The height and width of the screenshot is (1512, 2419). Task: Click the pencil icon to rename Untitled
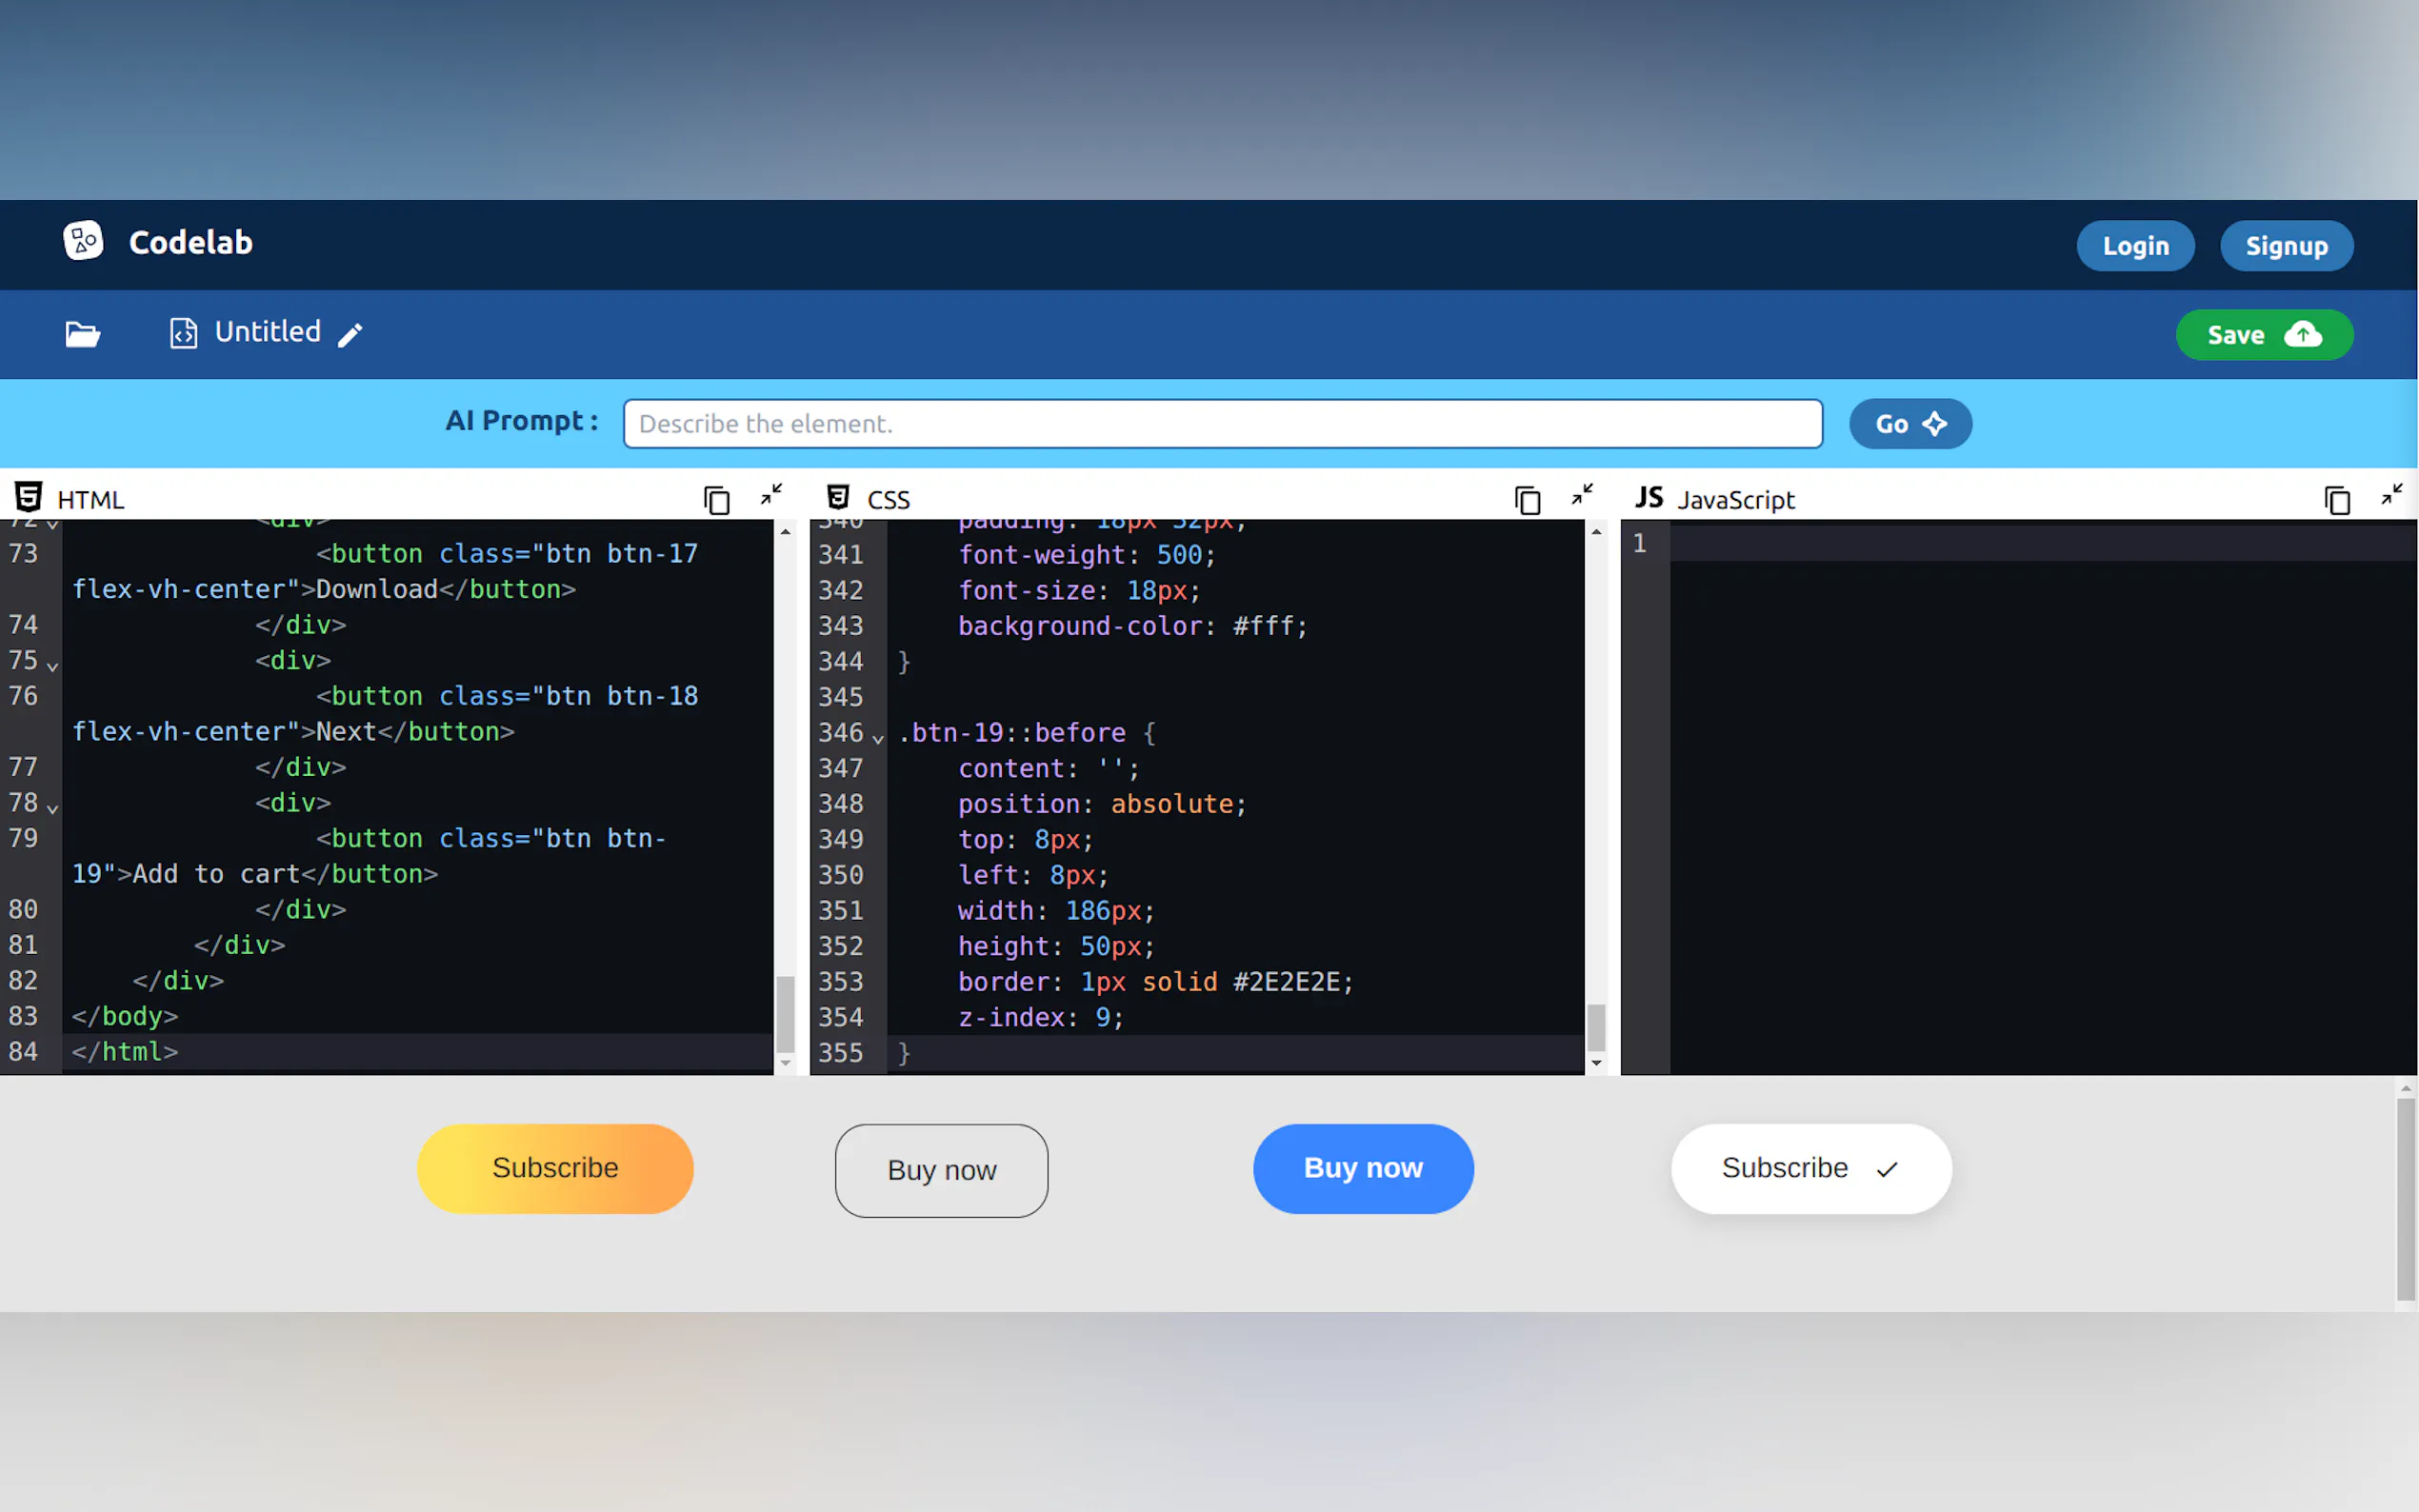point(350,335)
